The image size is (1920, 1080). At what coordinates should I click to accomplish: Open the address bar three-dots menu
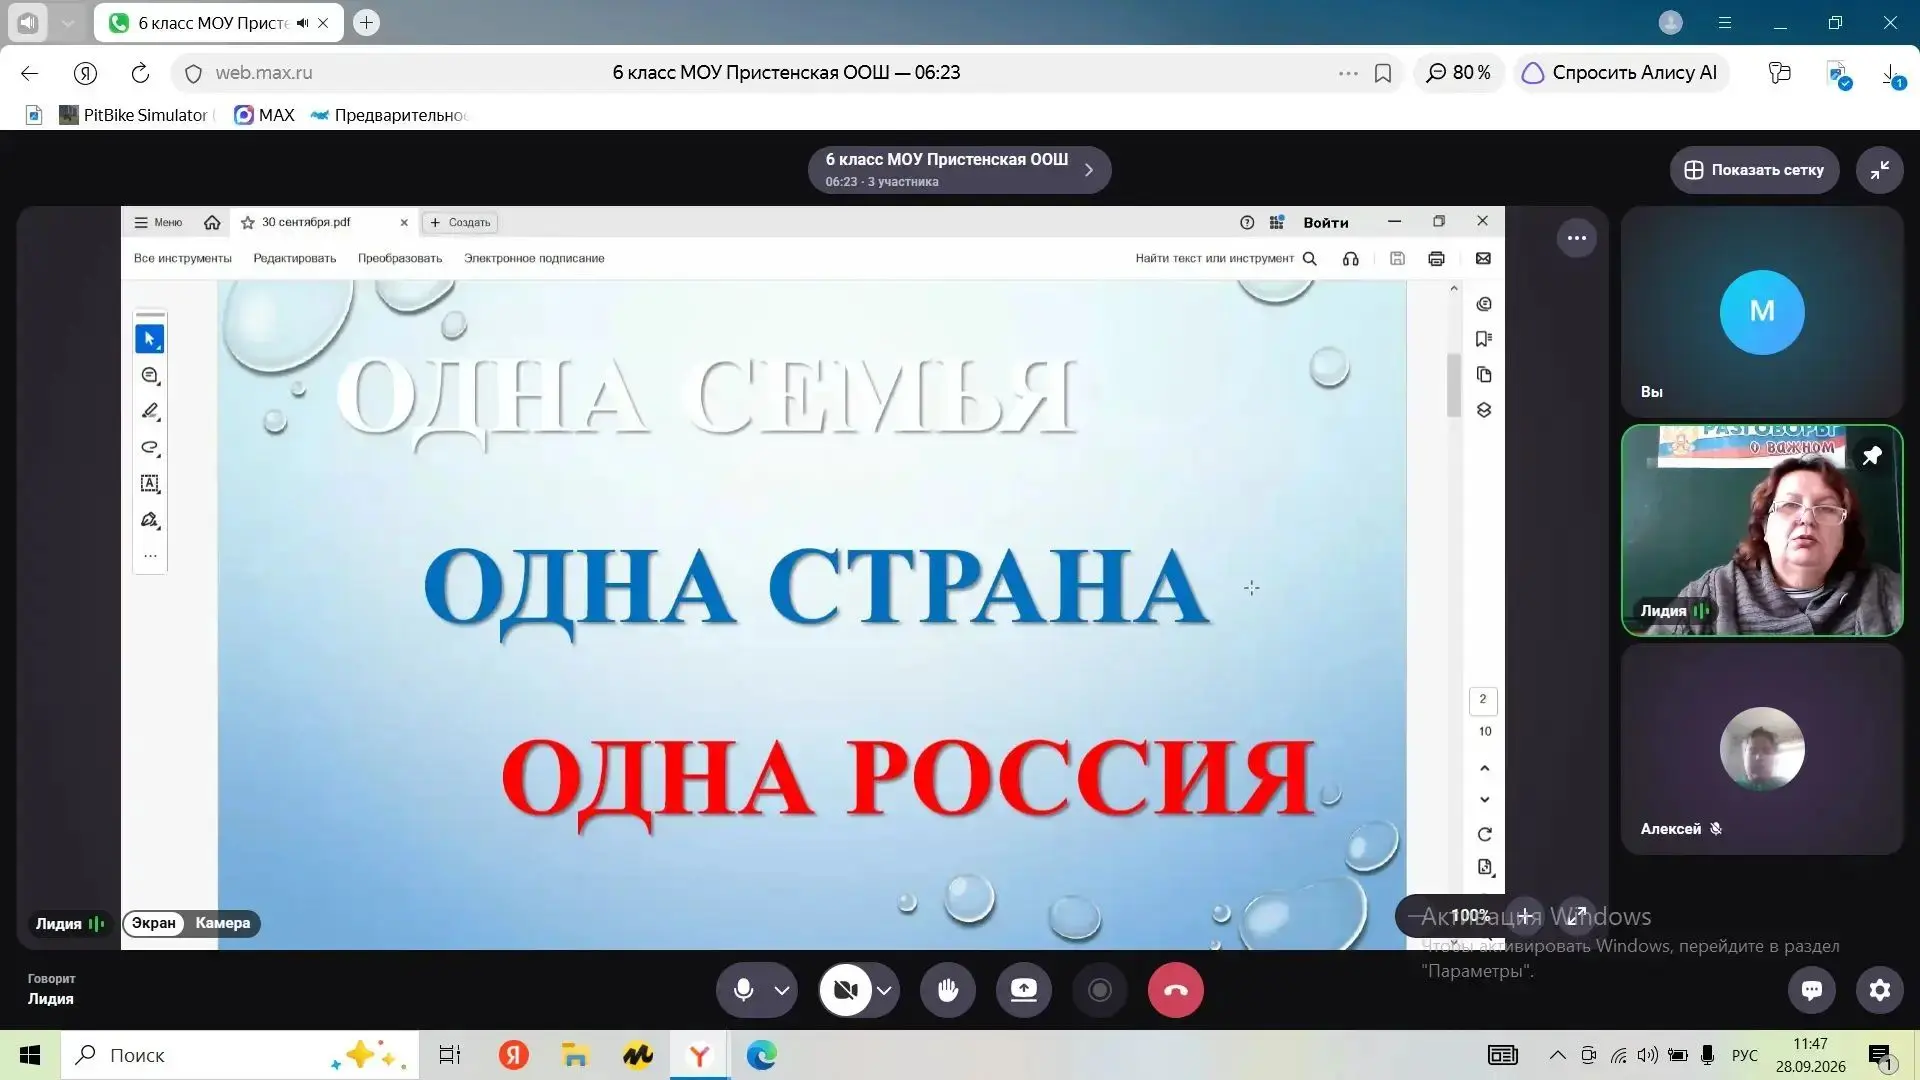pyautogui.click(x=1348, y=73)
